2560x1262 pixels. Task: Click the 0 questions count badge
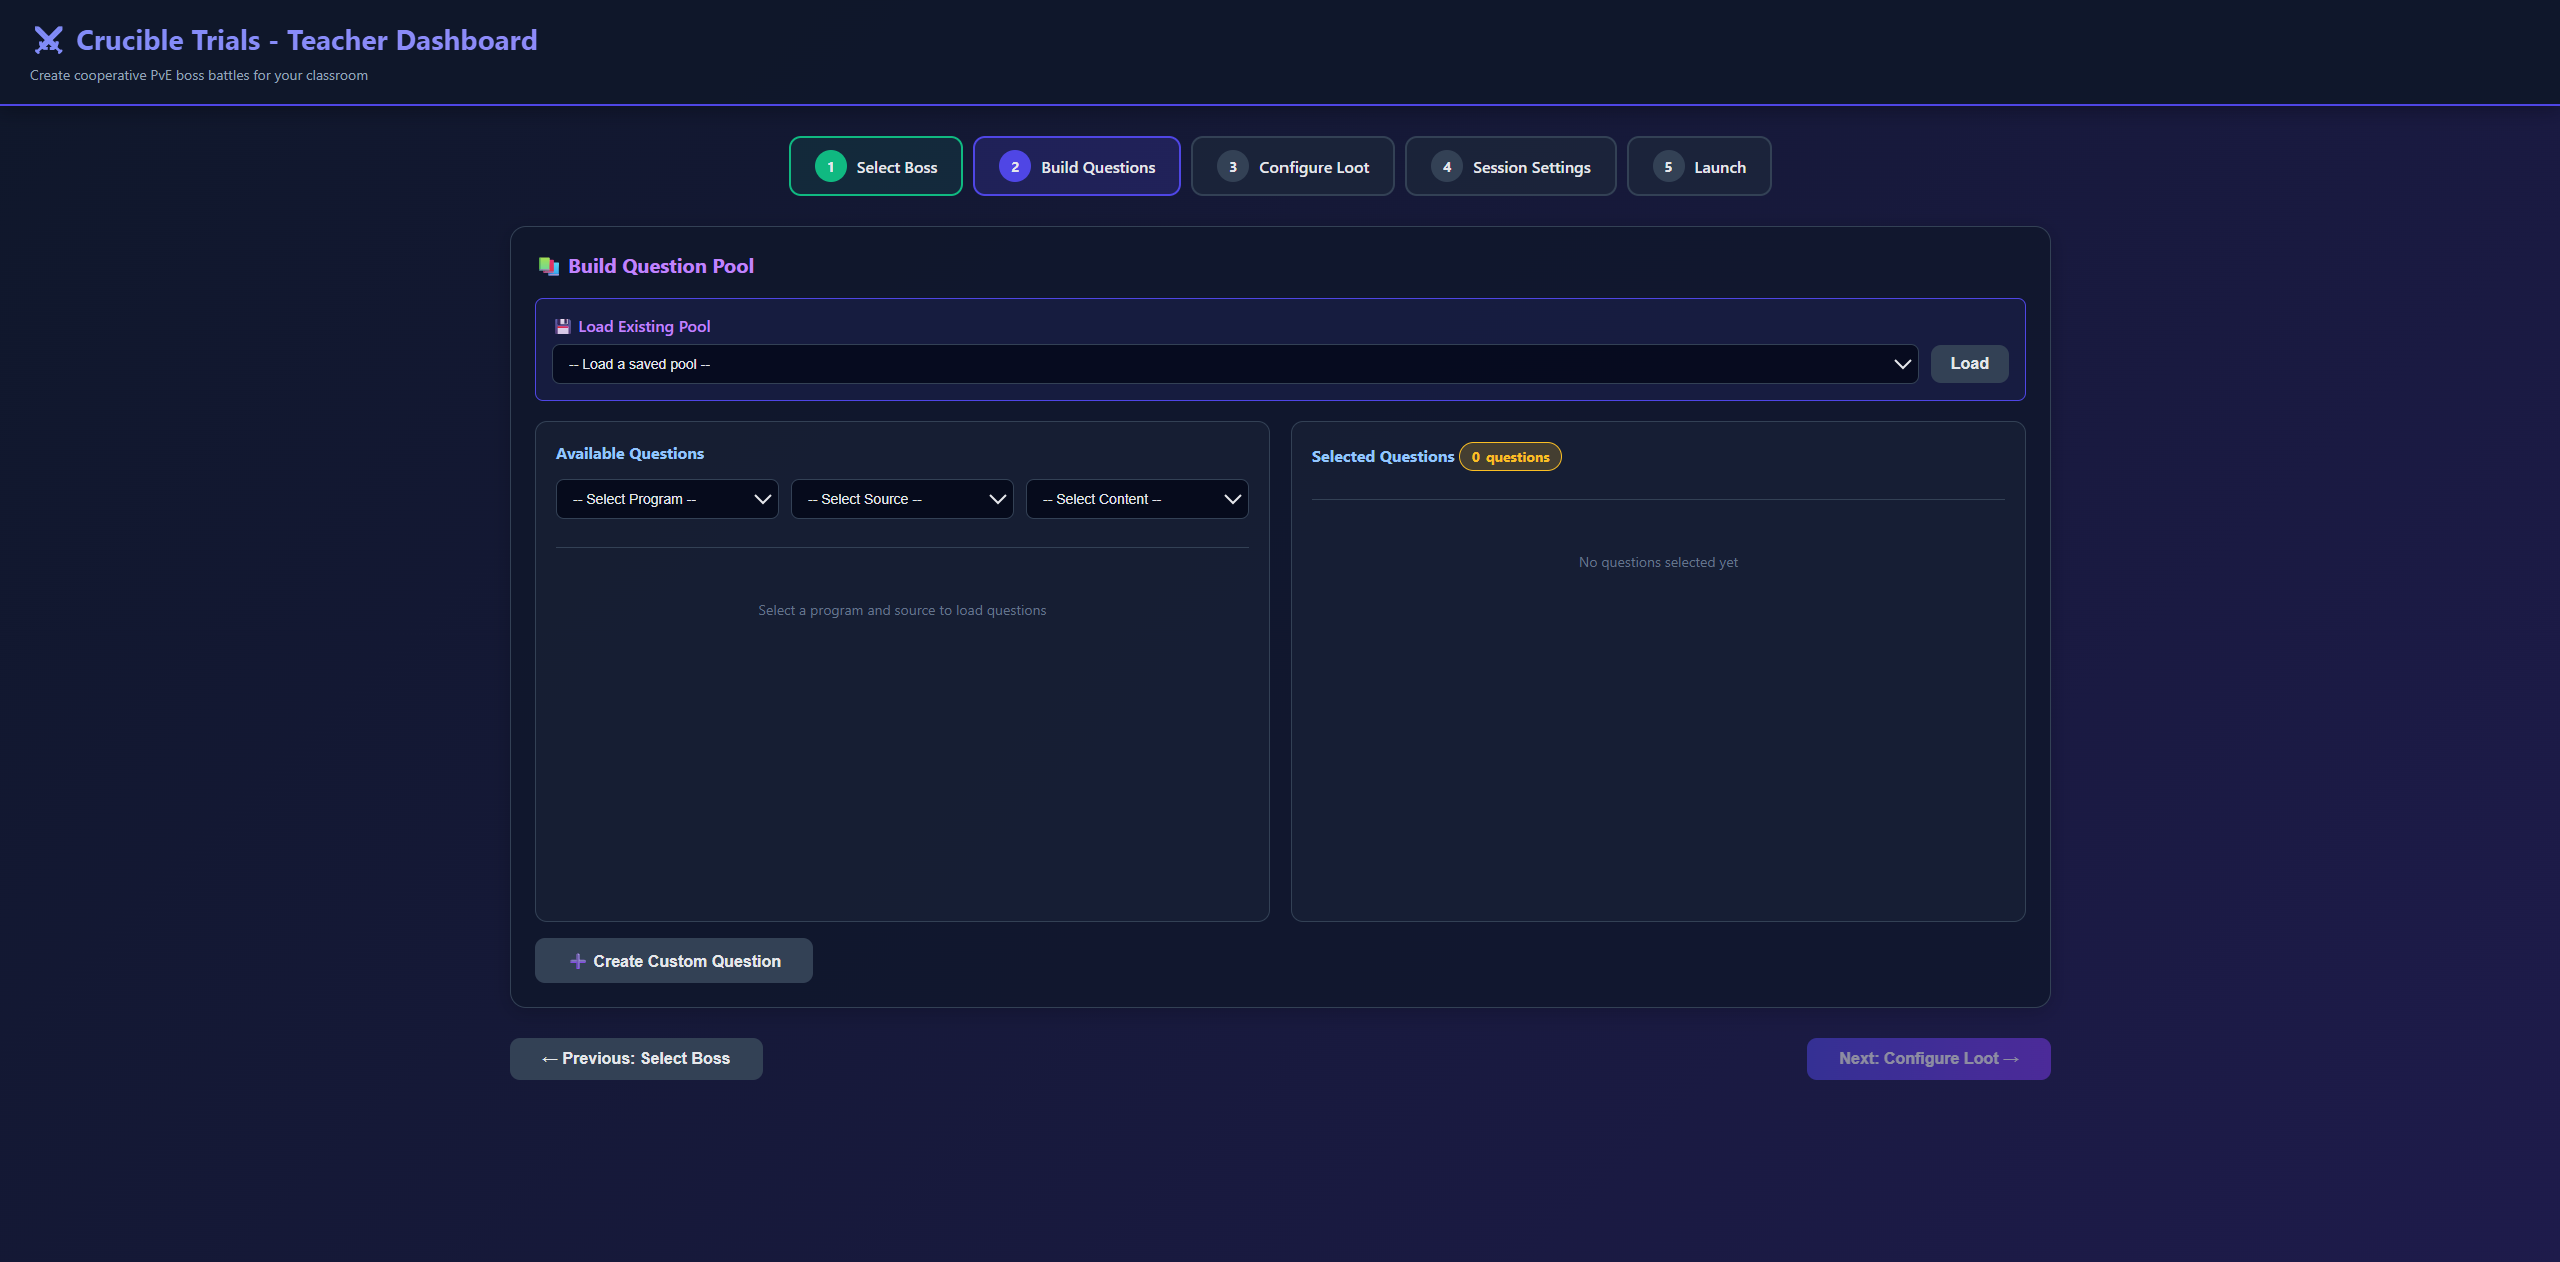tap(1510, 457)
